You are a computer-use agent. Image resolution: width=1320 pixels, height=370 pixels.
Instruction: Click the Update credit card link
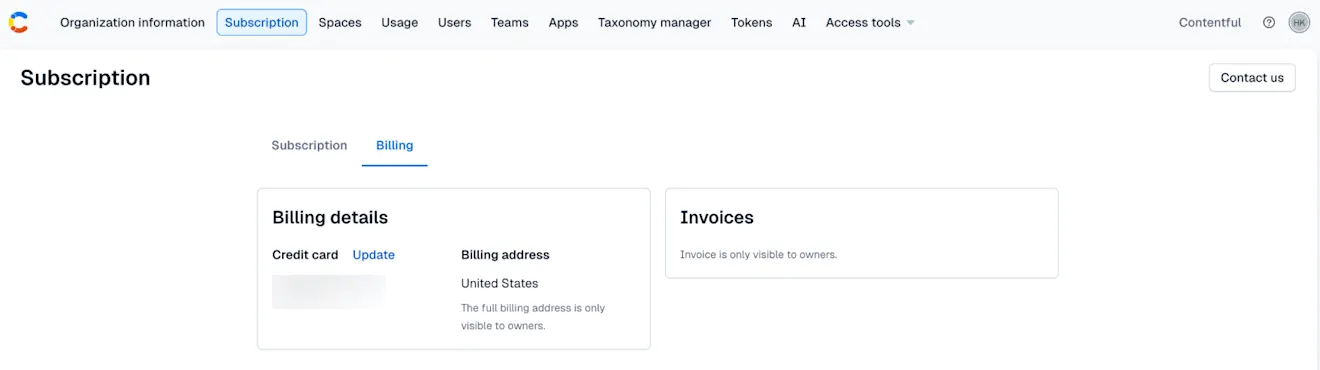pos(374,255)
